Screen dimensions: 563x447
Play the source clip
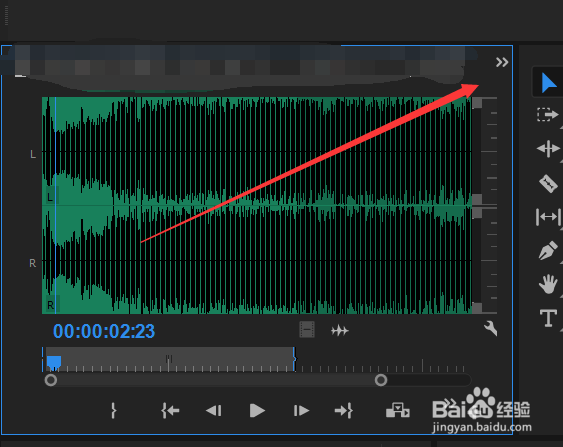tap(257, 410)
